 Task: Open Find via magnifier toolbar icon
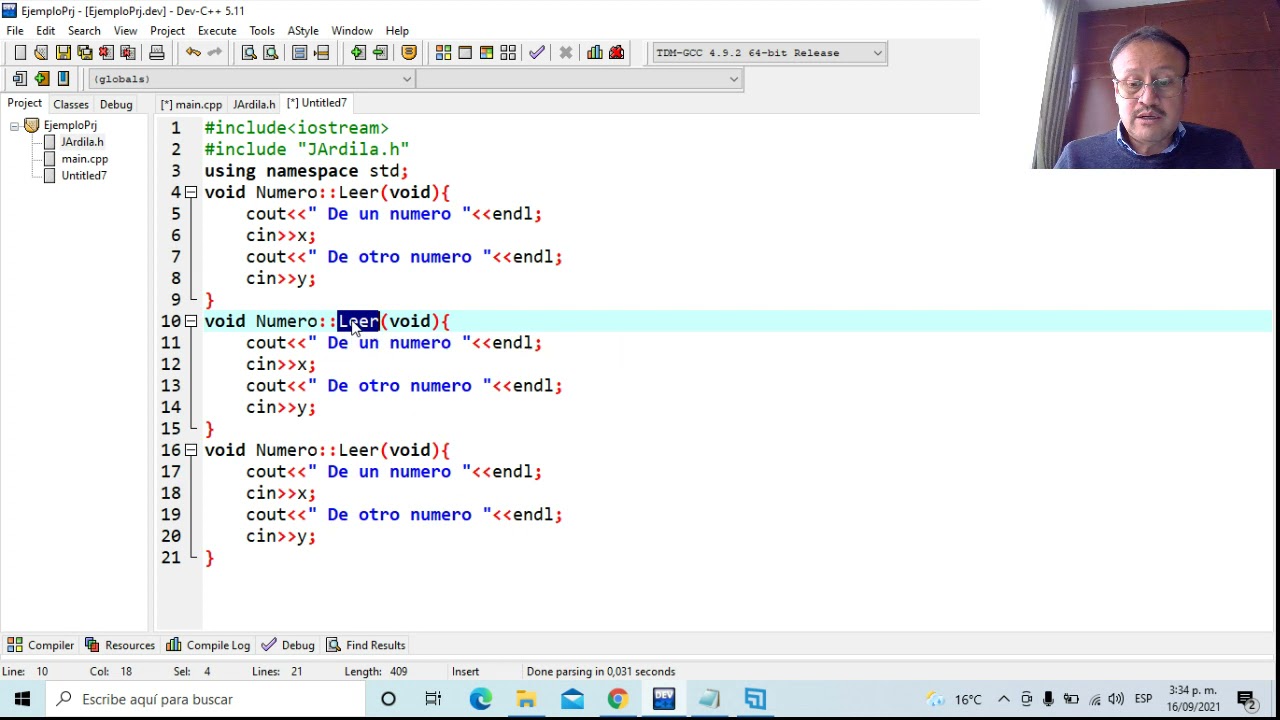249,53
